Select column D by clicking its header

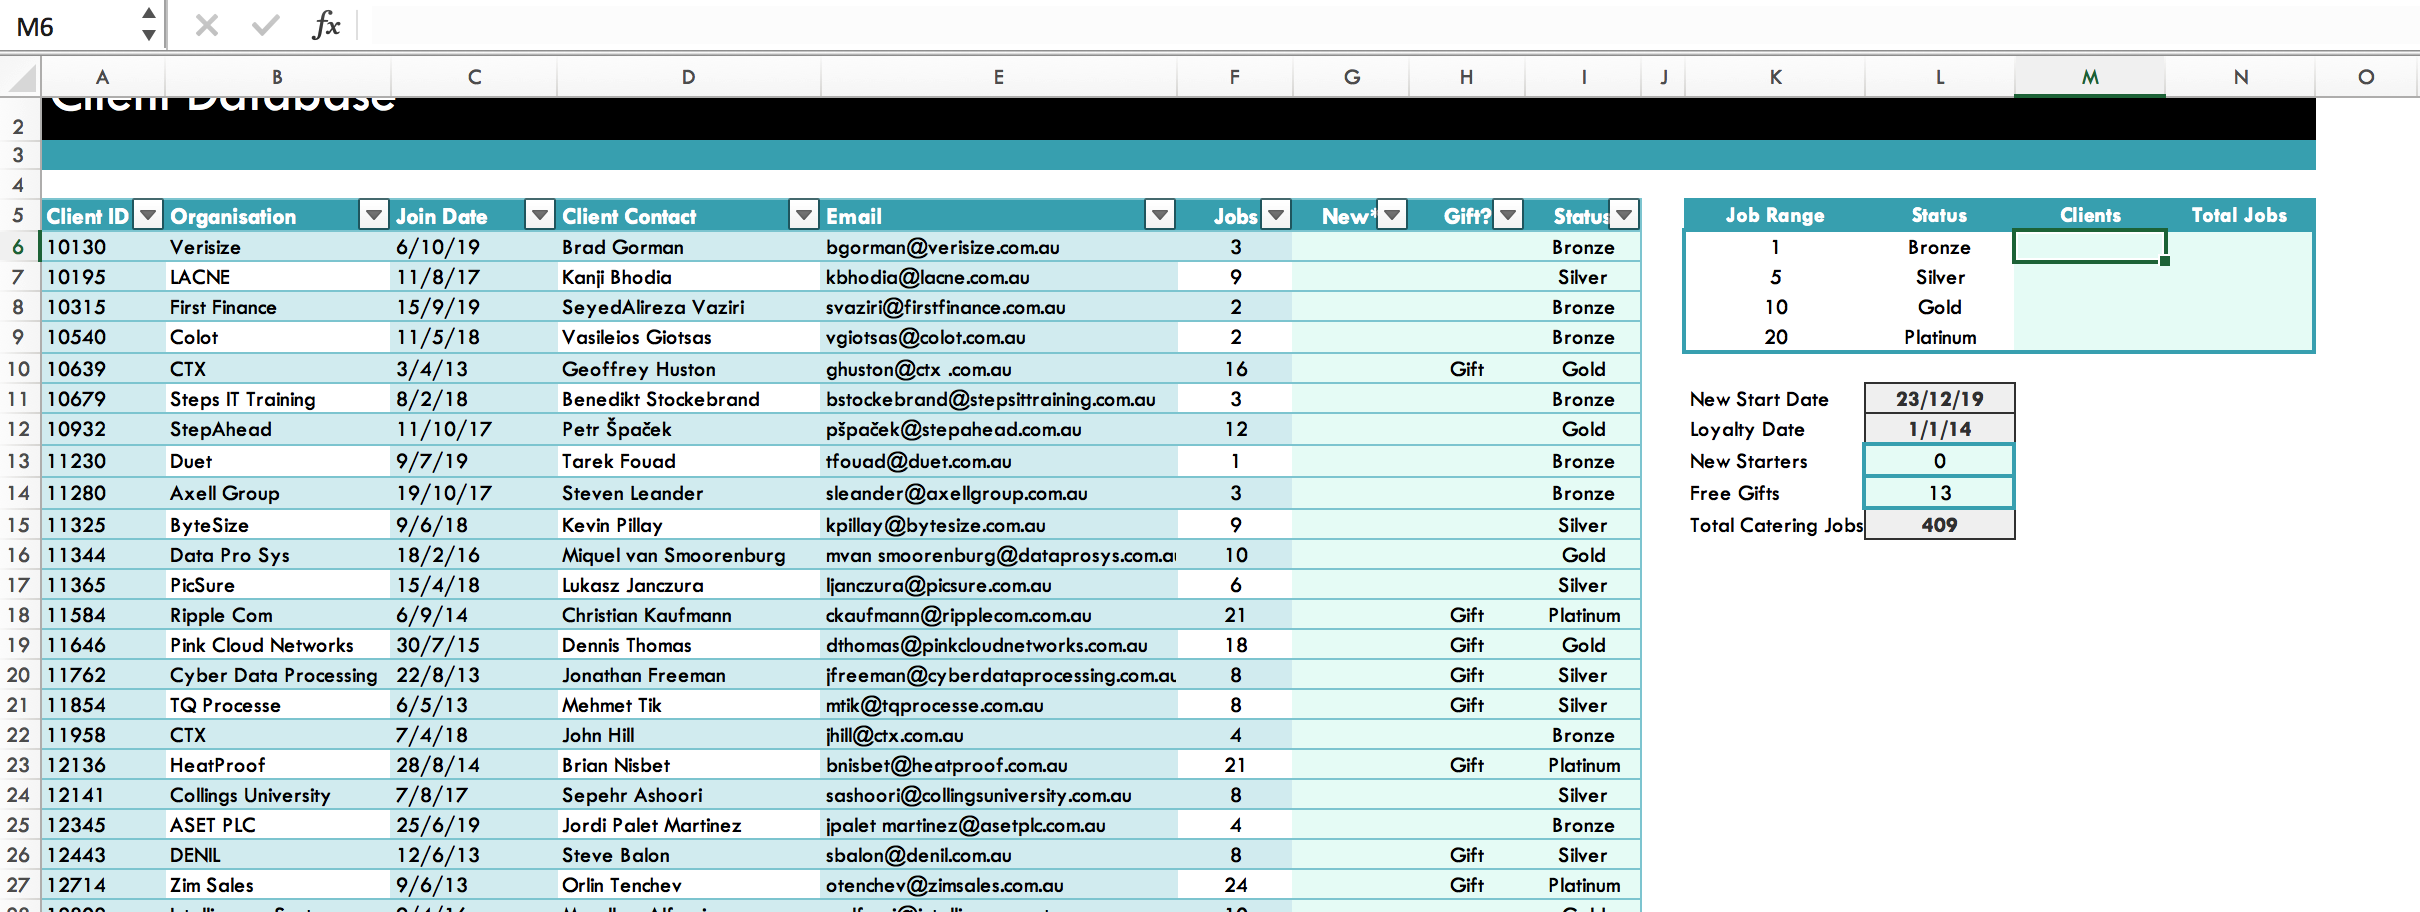coord(687,76)
